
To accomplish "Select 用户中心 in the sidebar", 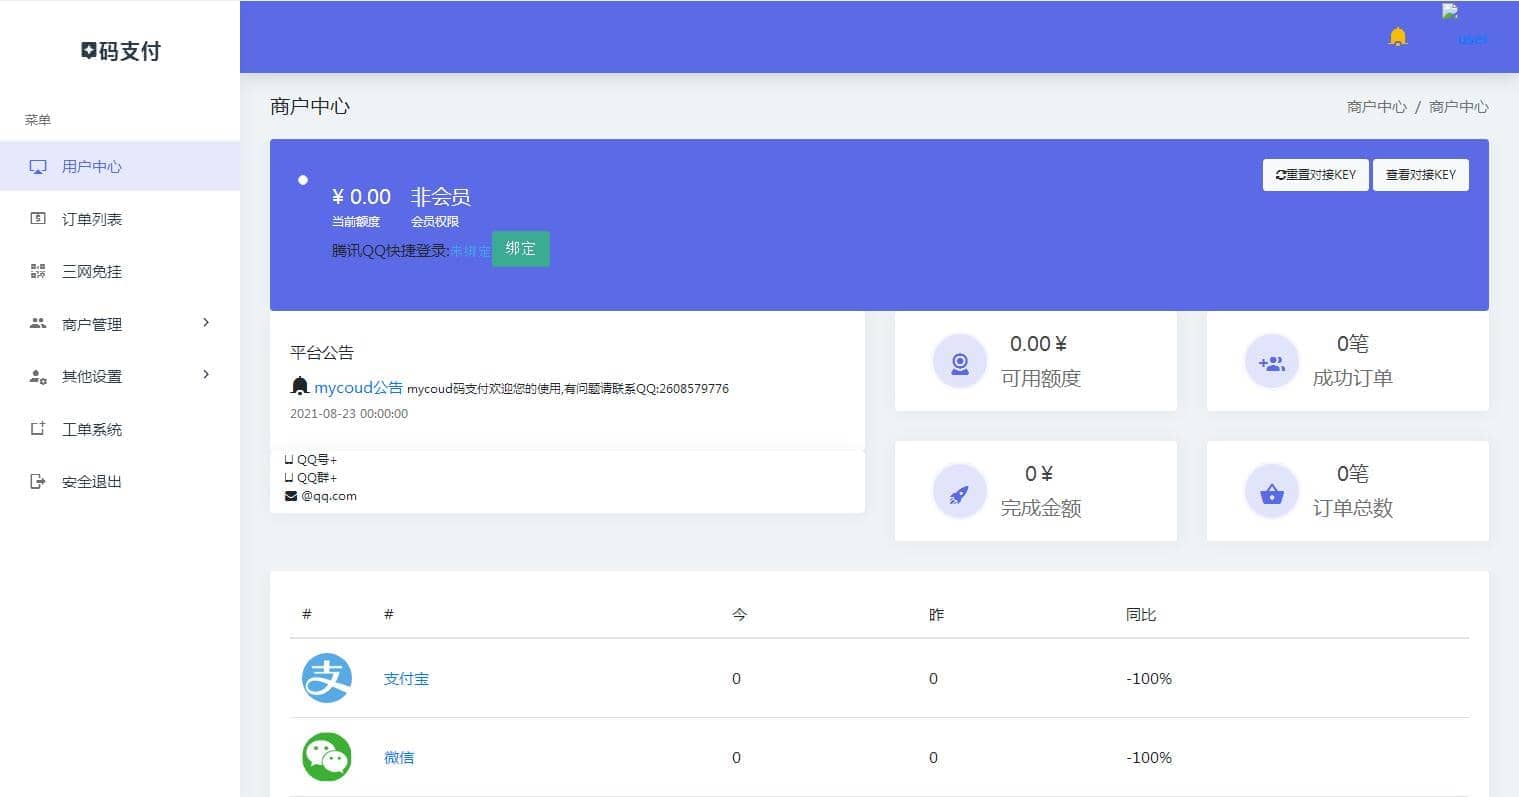I will point(92,167).
